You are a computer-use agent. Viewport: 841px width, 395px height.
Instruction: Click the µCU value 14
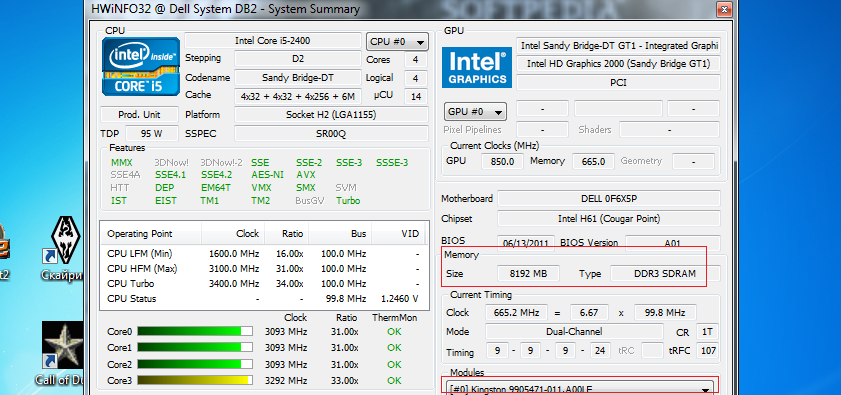click(416, 97)
